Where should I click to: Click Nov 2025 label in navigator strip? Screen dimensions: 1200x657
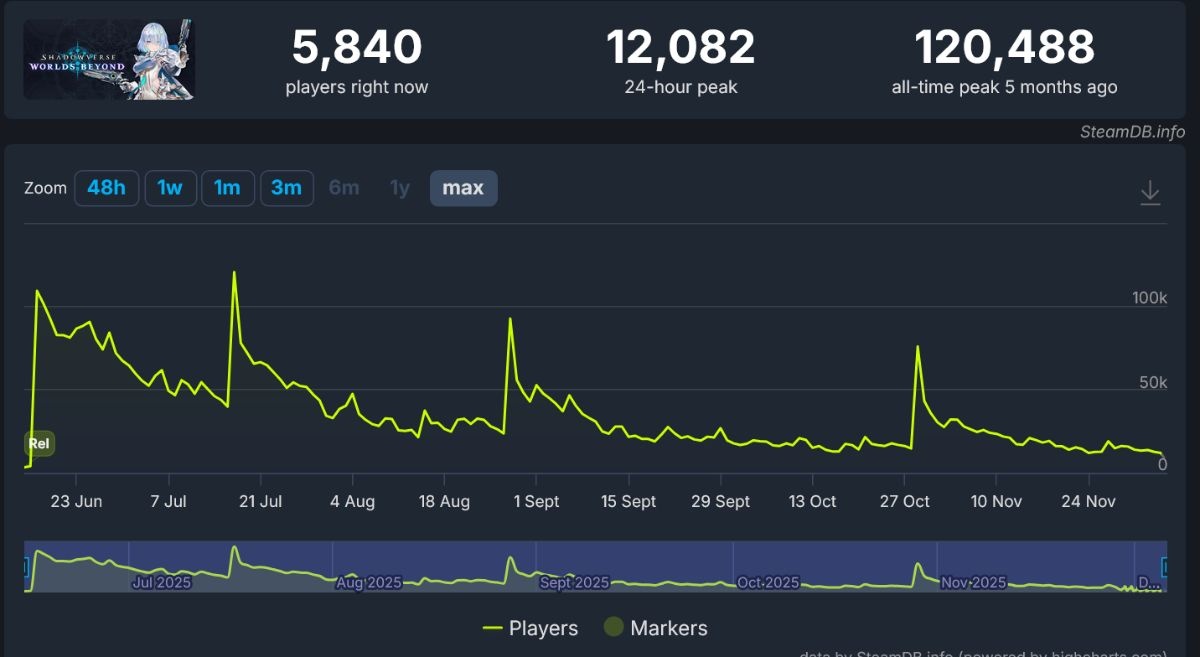[x=973, y=582]
